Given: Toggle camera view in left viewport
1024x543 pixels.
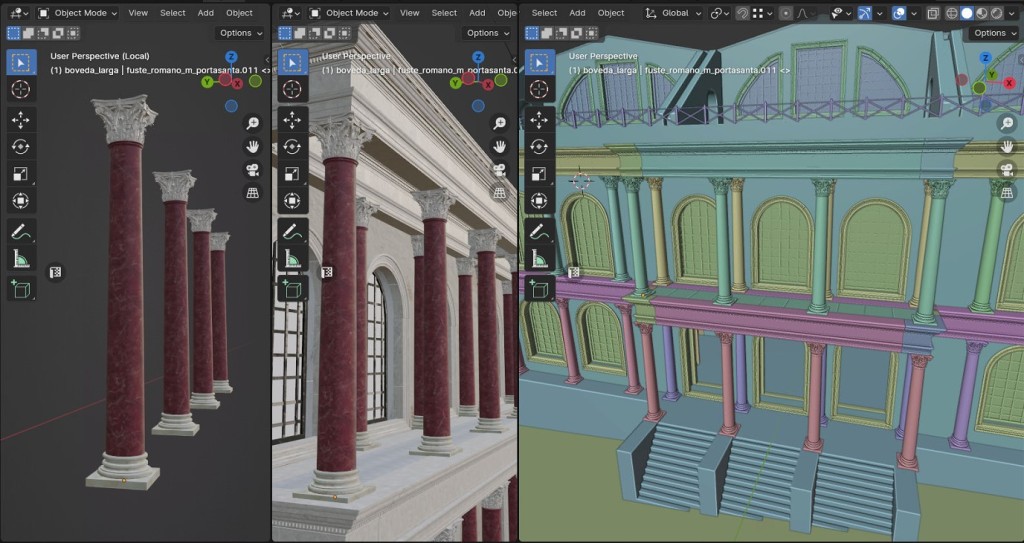Looking at the screenshot, I should click(252, 169).
